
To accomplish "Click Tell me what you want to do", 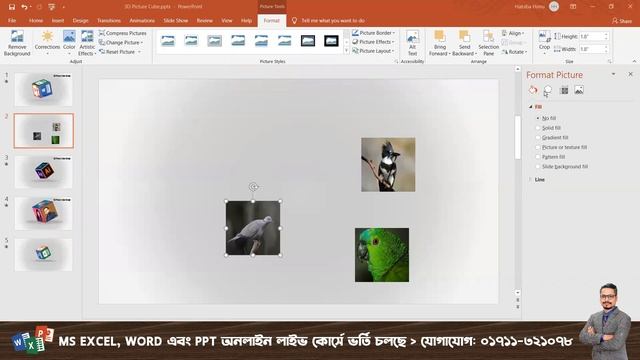I will (333, 20).
